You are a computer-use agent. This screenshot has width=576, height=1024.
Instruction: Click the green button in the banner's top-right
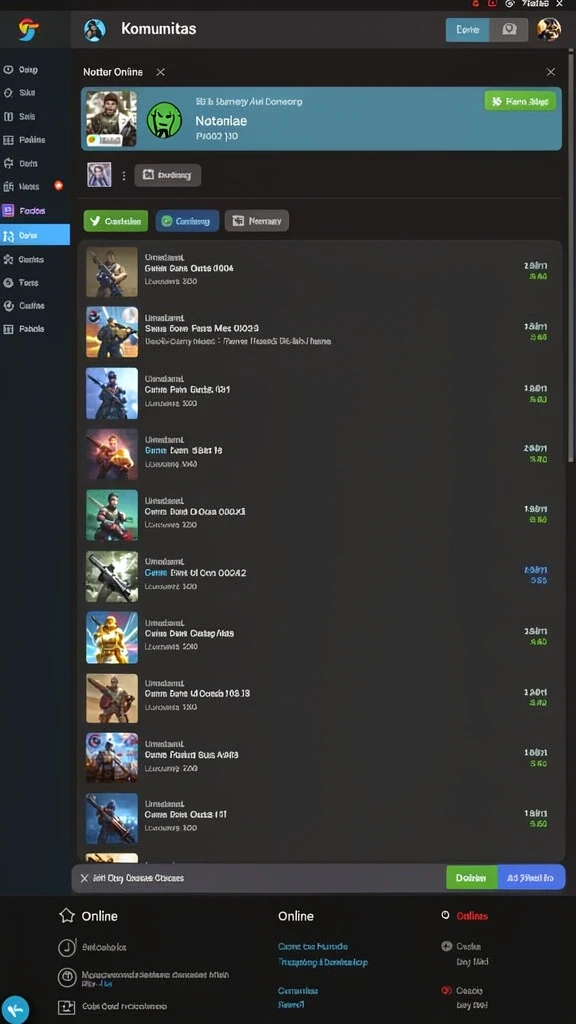[520, 101]
